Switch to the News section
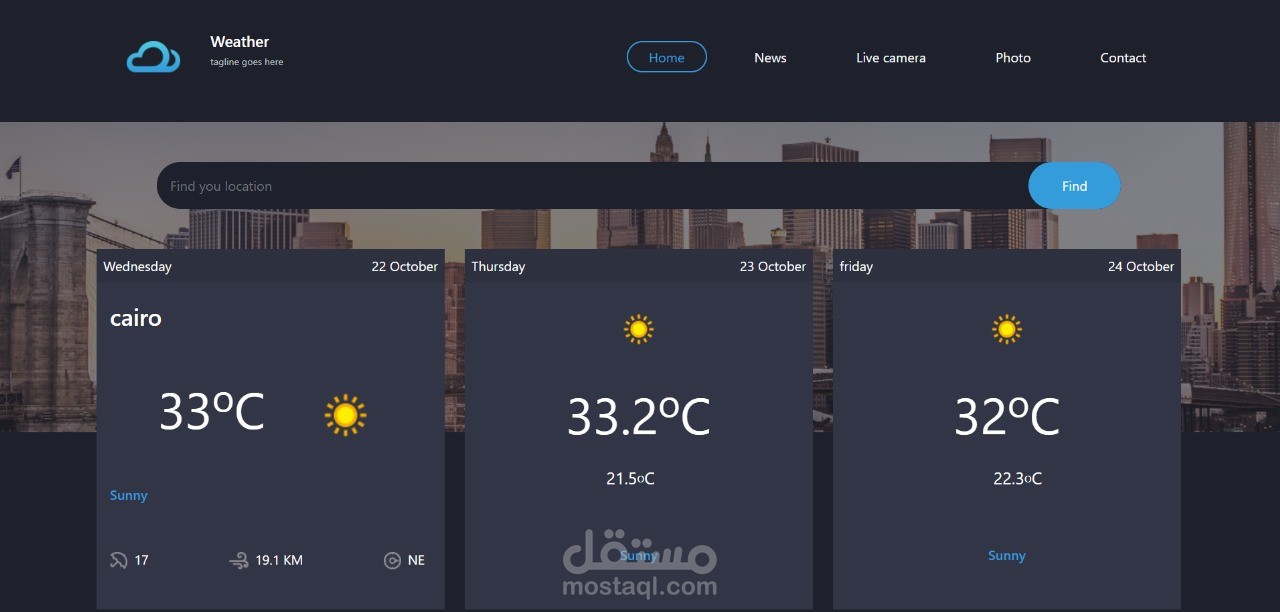This screenshot has width=1280, height=612. [x=770, y=57]
